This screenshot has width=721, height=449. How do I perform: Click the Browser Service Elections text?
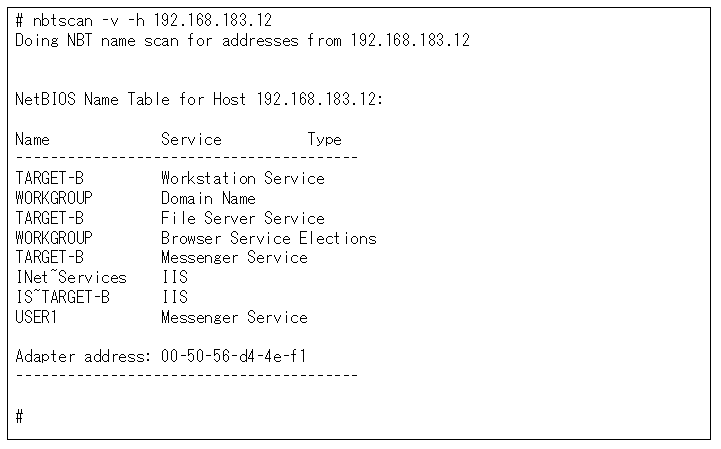click(269, 238)
